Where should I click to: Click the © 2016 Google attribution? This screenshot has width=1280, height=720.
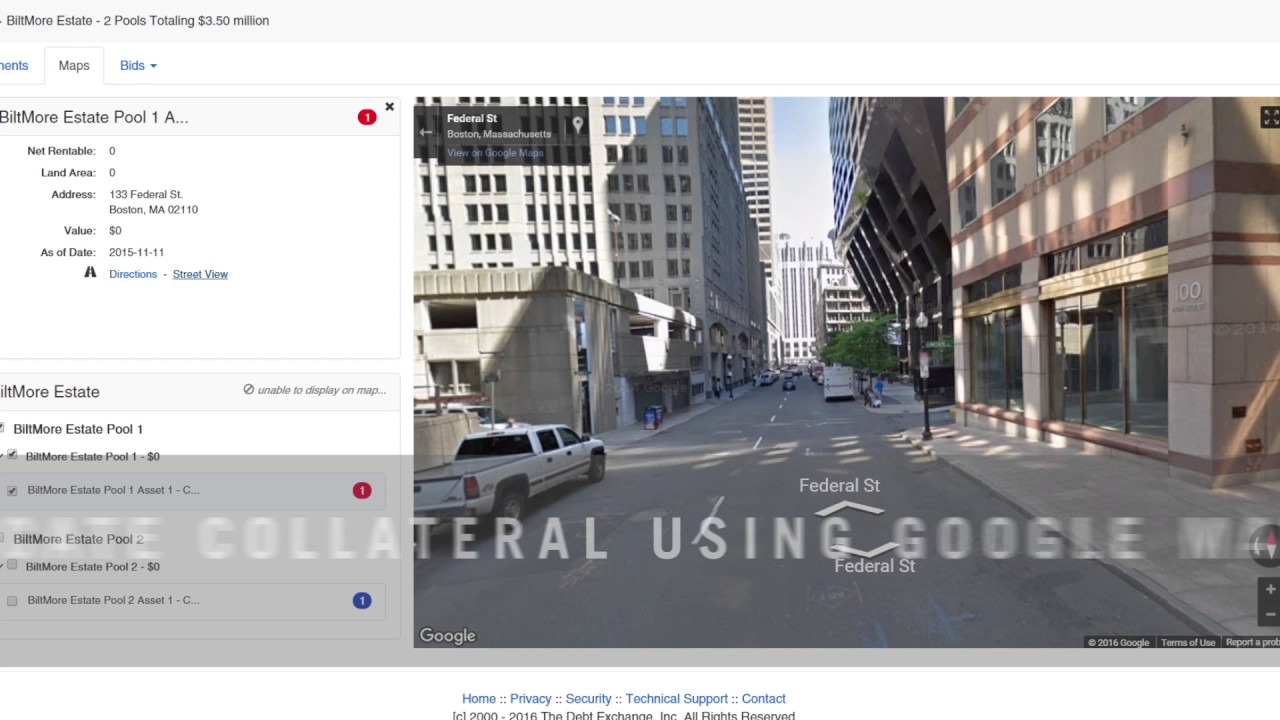[1118, 642]
